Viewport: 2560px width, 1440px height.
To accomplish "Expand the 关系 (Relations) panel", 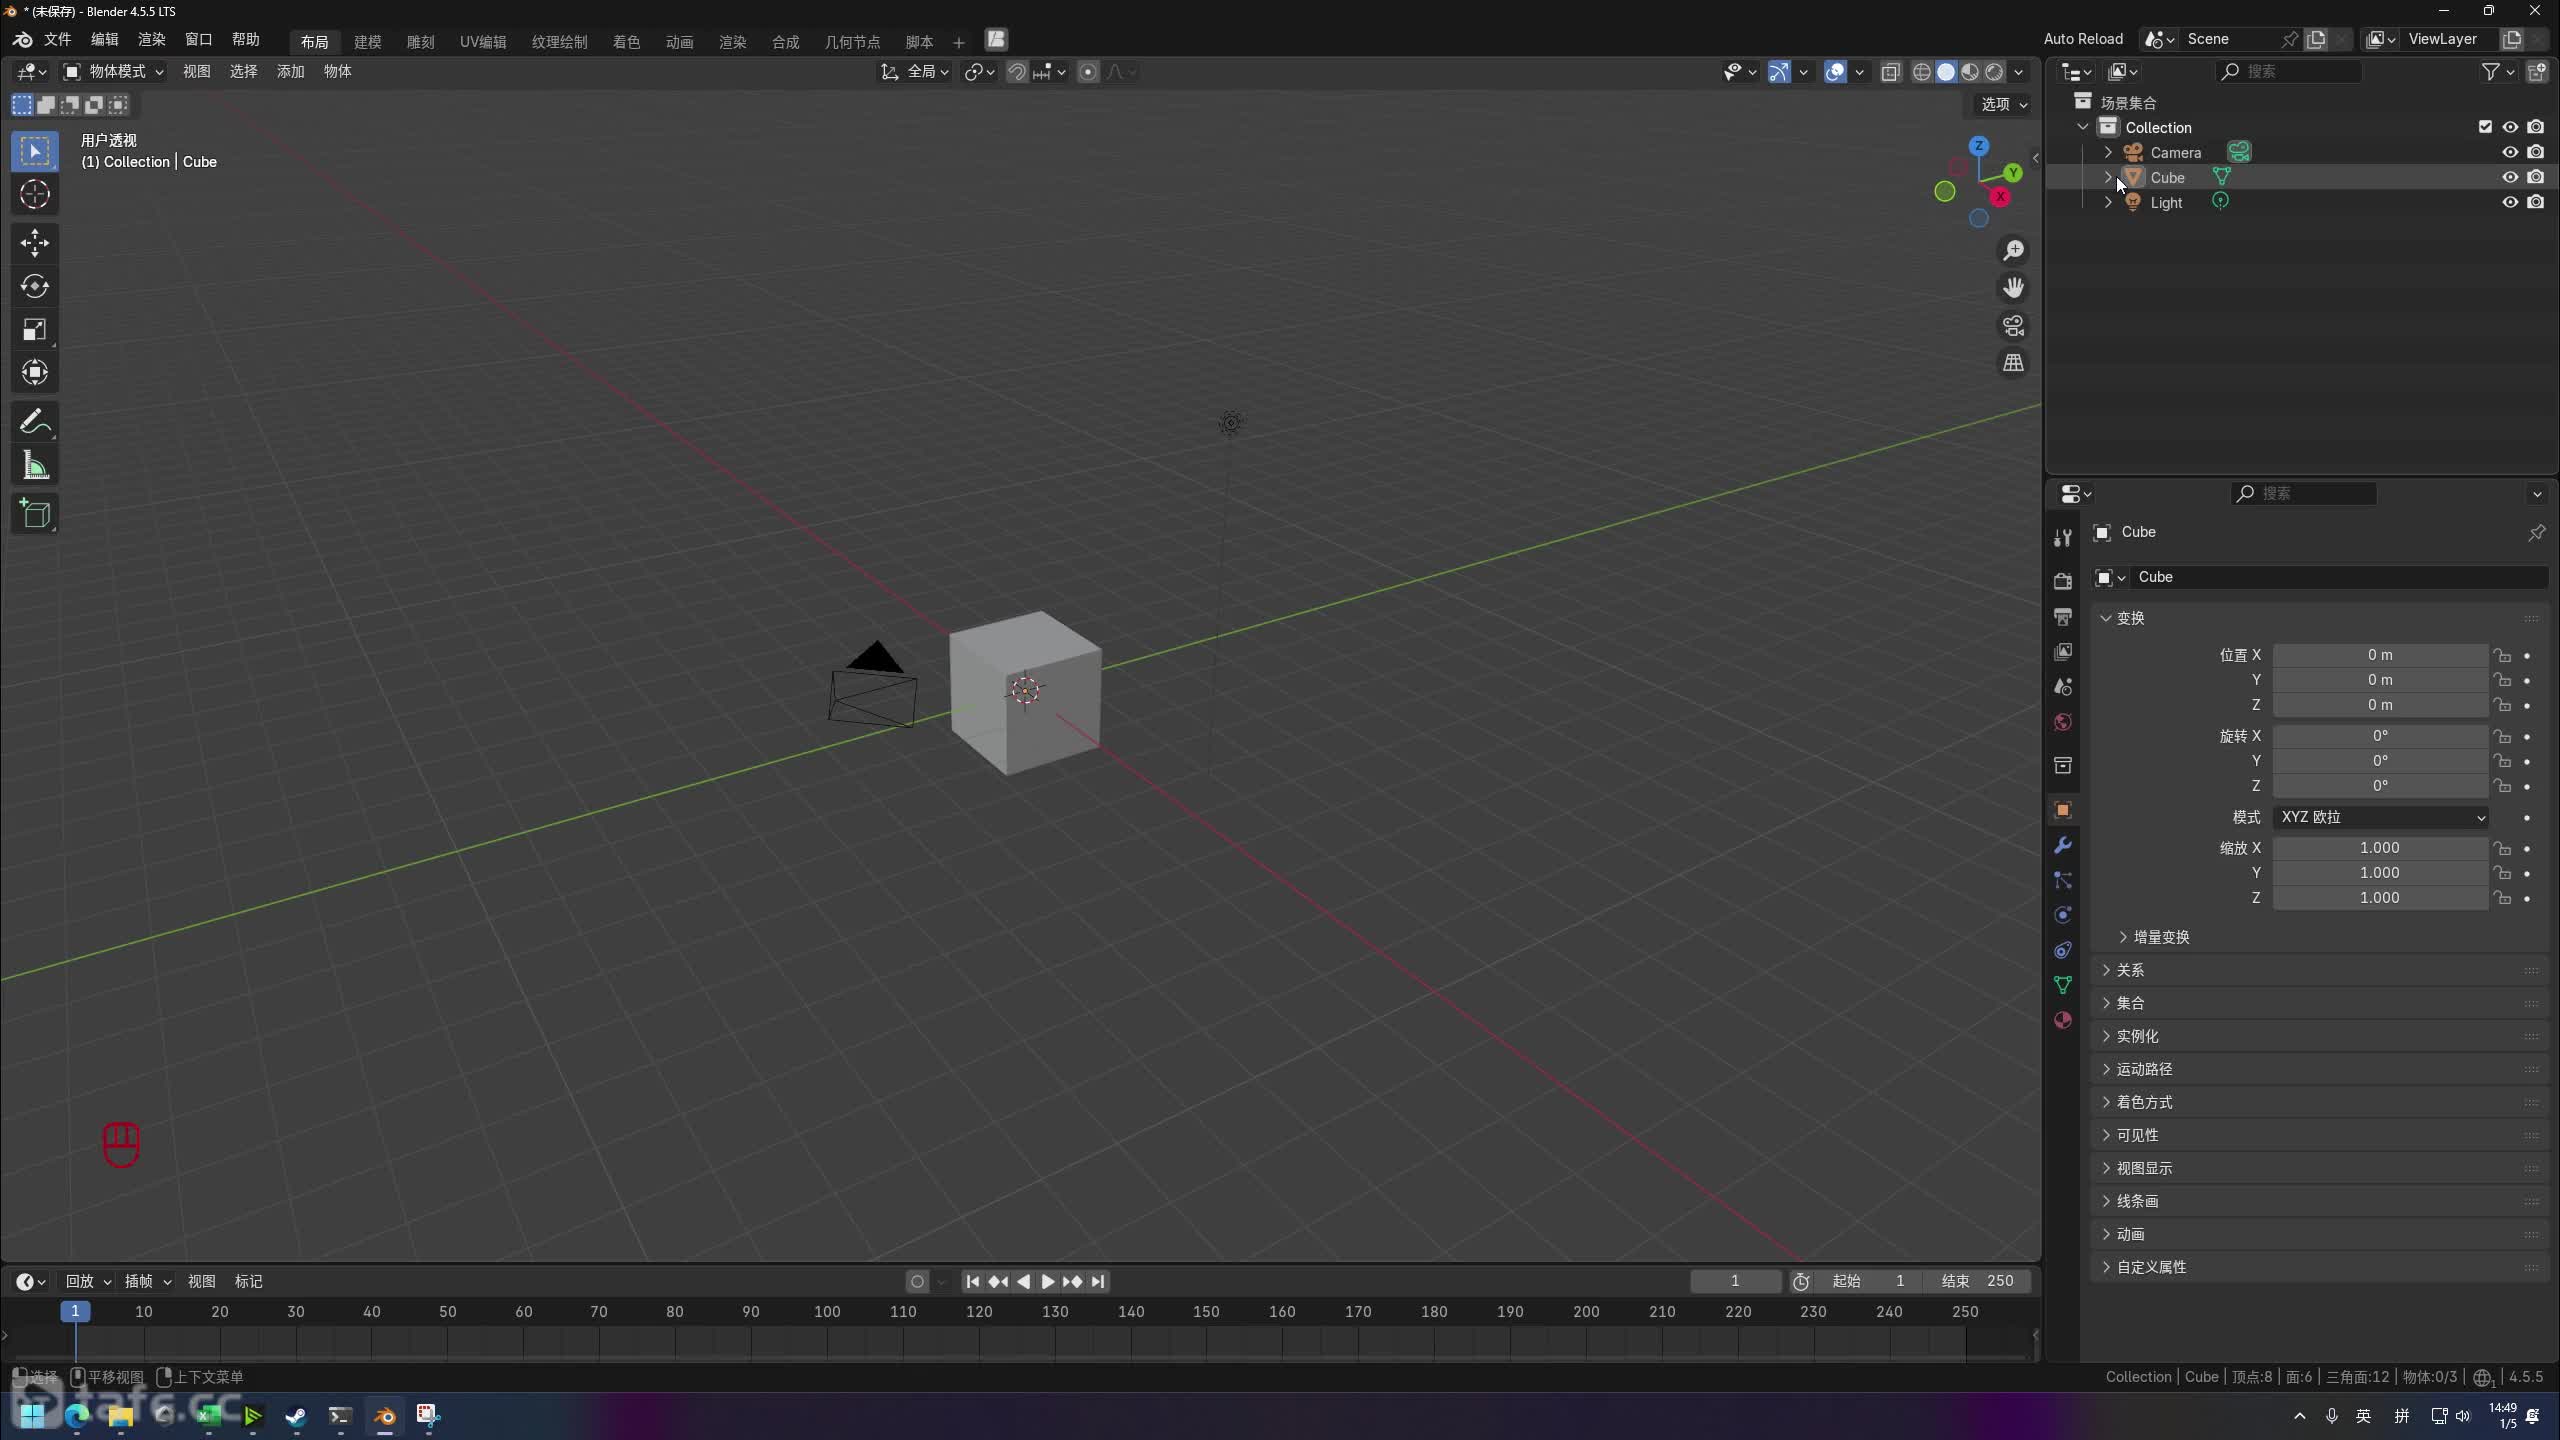I will click(x=2130, y=970).
